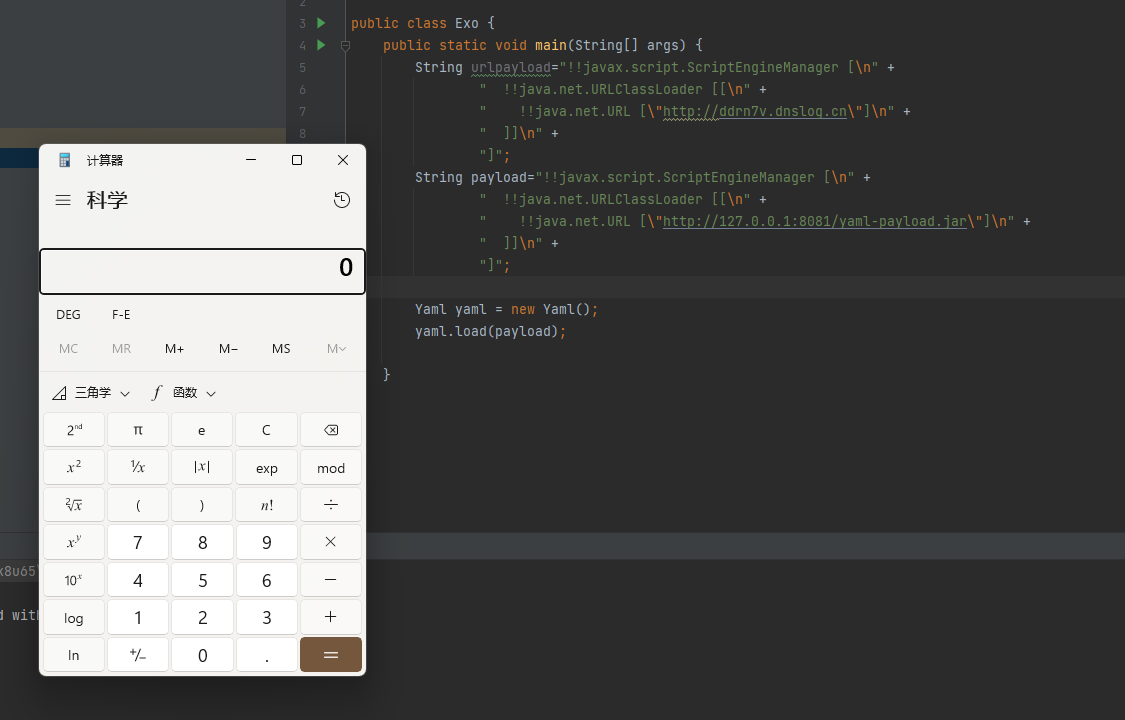Expand the 三角学 trigonometry dropdown
Viewport: 1125px width, 720px height.
[x=90, y=393]
